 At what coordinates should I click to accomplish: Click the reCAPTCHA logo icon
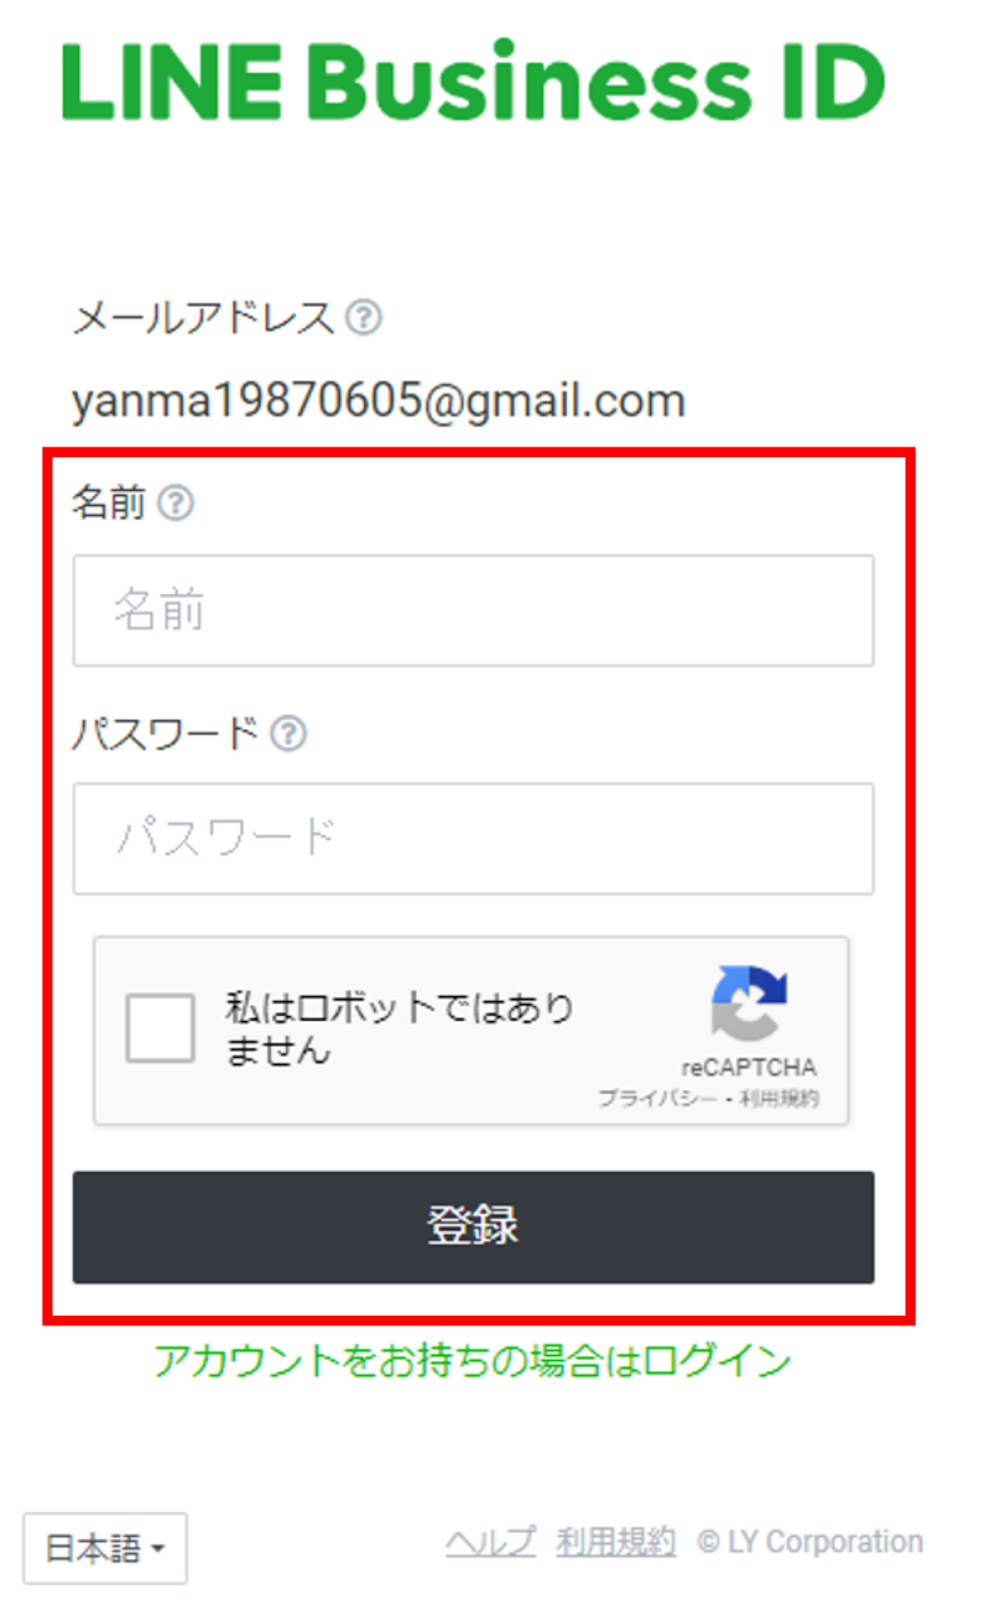749,1003
